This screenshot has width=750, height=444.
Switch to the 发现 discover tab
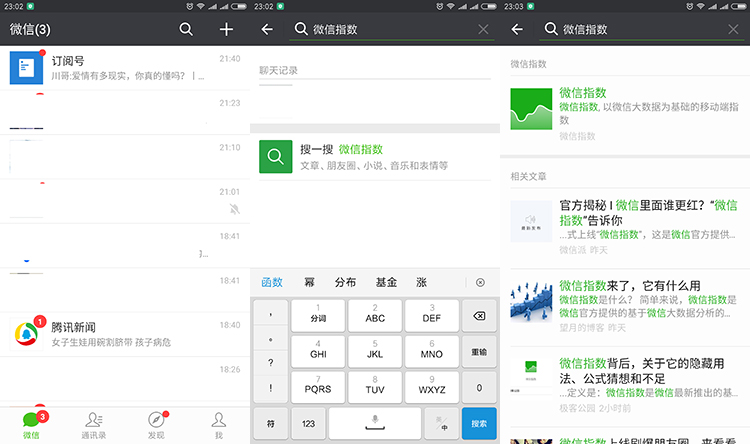pyautogui.click(x=156, y=425)
